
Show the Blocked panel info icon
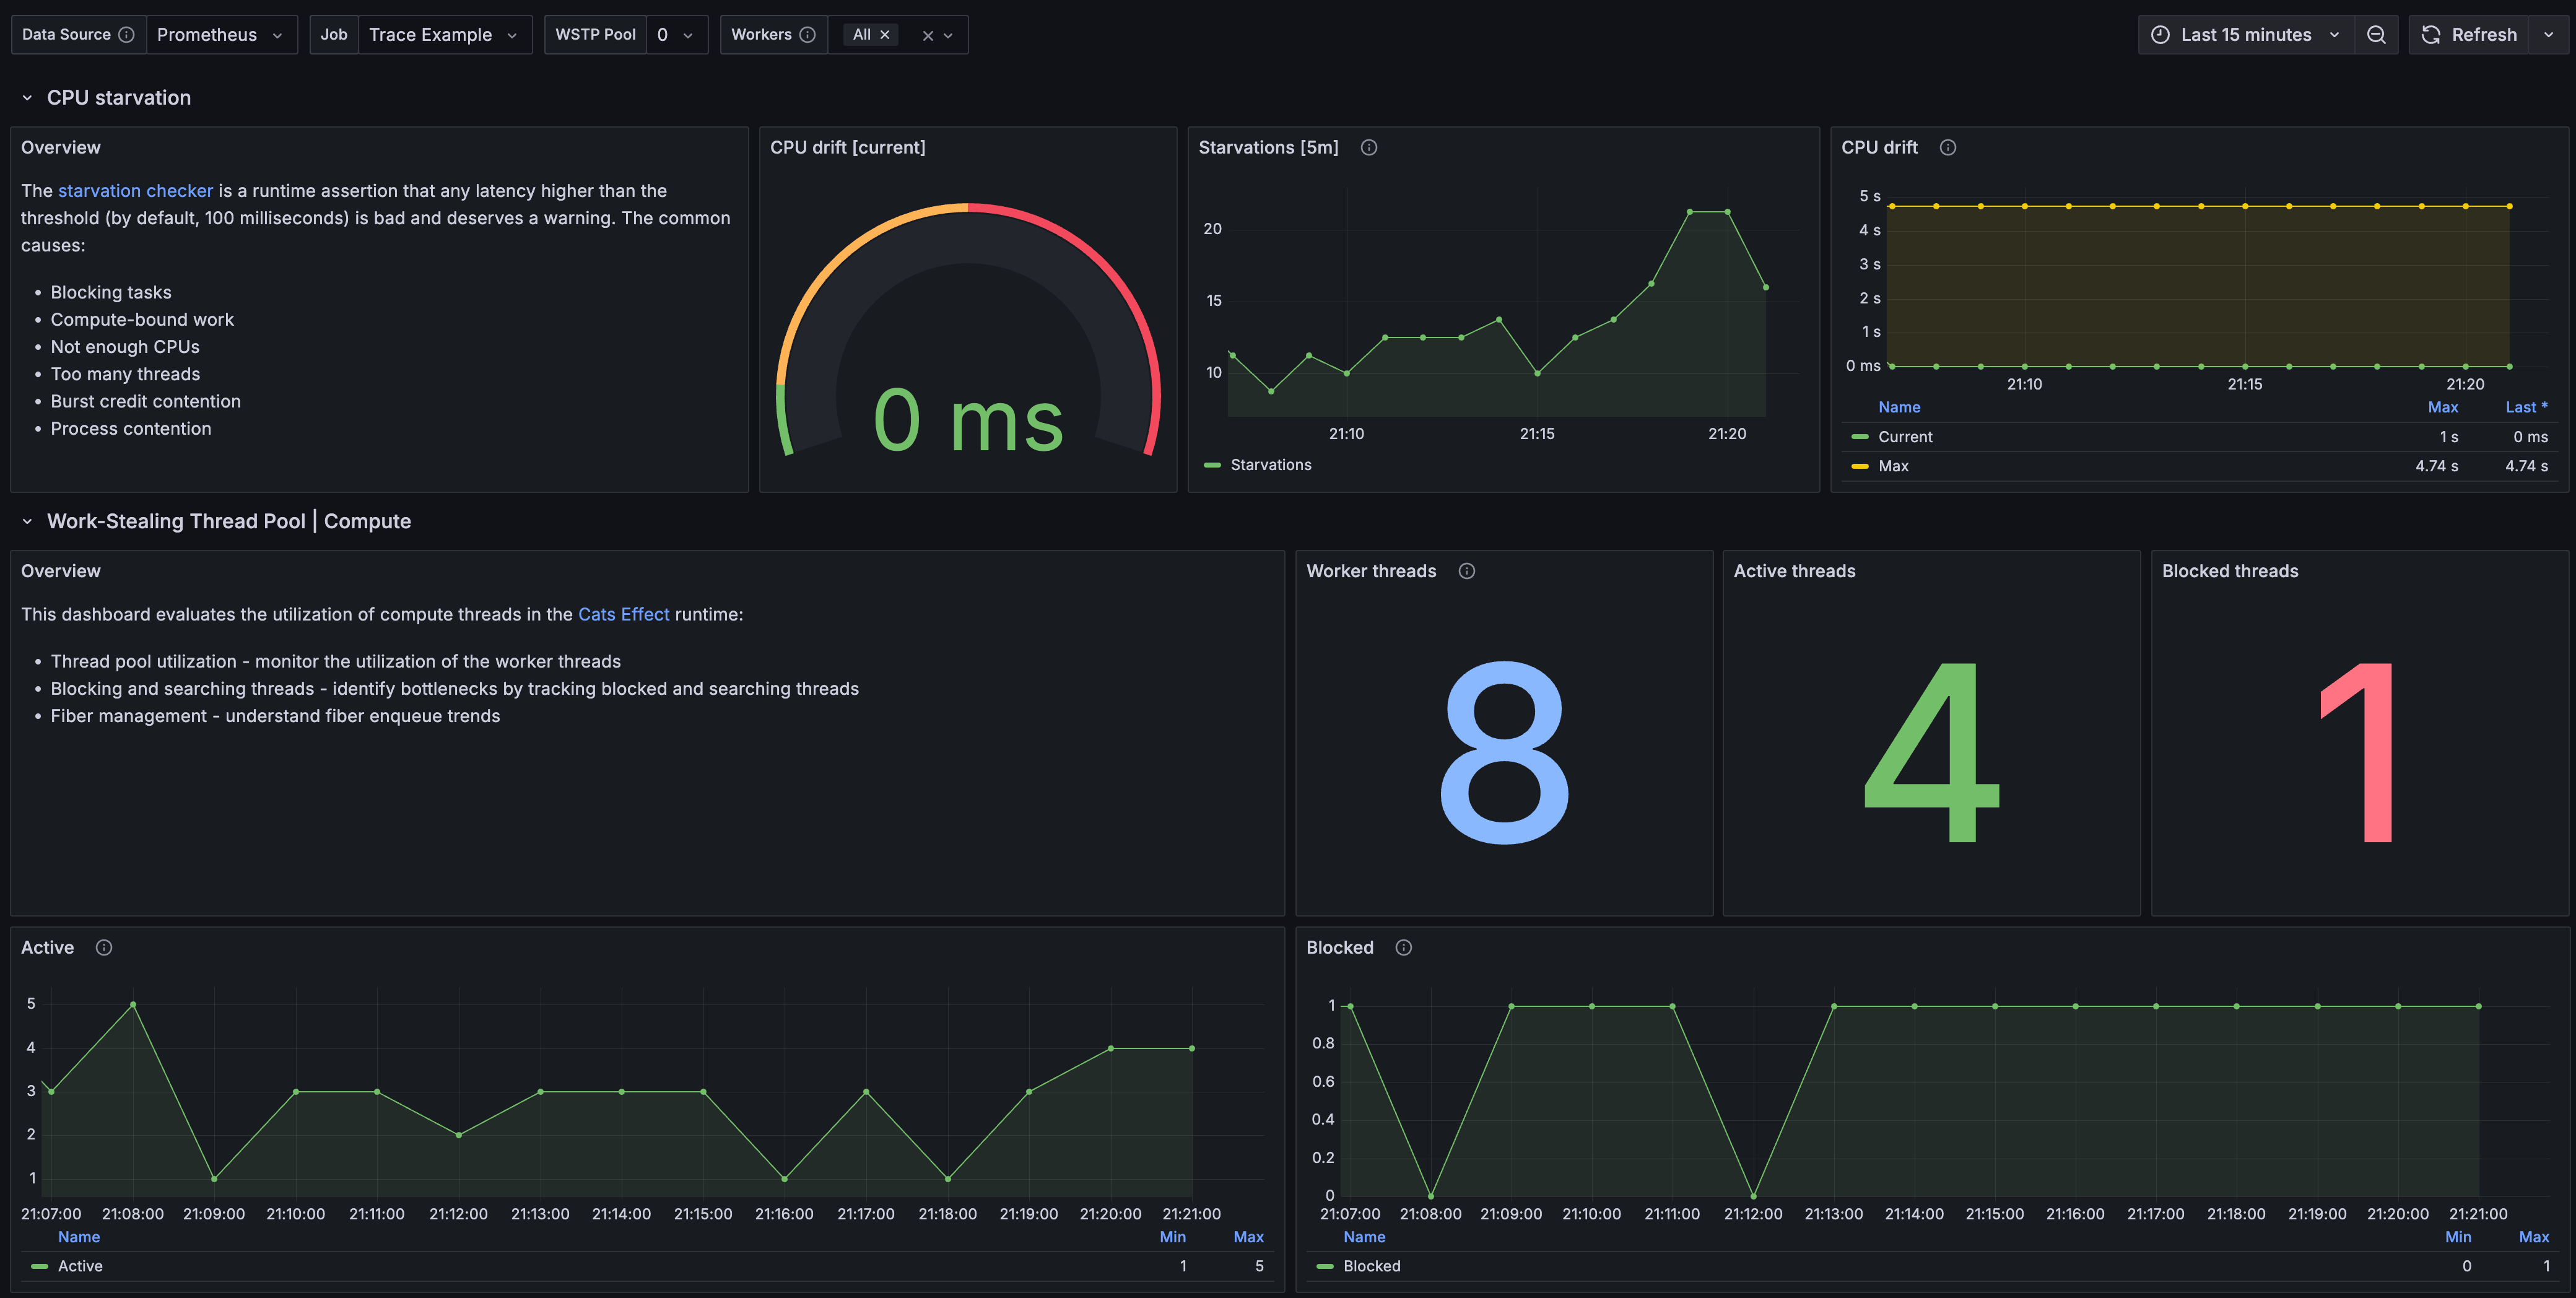click(1404, 948)
